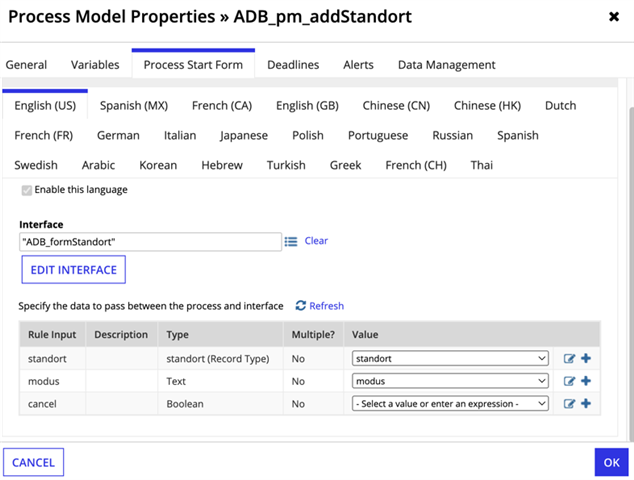The width and height of the screenshot is (634, 480).
Task: Click the EDIT INTERFACE button
Action: [74, 269]
